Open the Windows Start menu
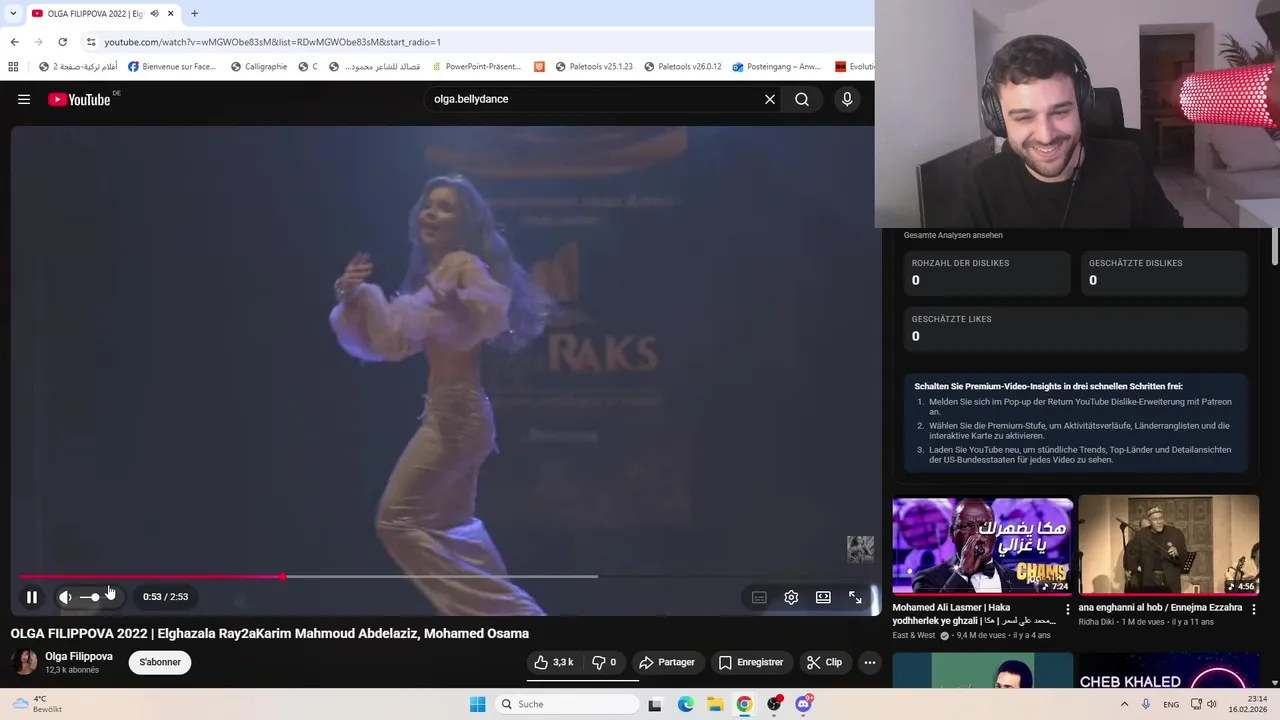Image resolution: width=1280 pixels, height=720 pixels. (x=478, y=704)
